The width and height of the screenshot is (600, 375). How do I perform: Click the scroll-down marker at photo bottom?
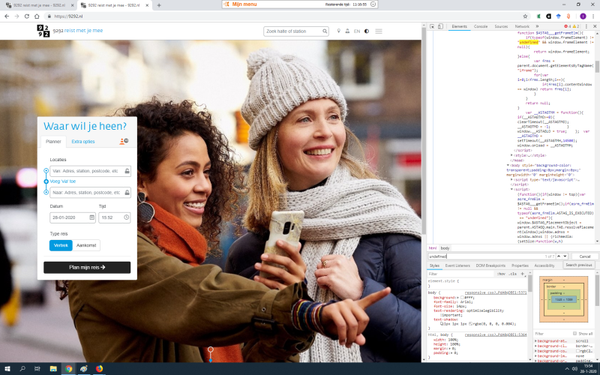tap(210, 353)
